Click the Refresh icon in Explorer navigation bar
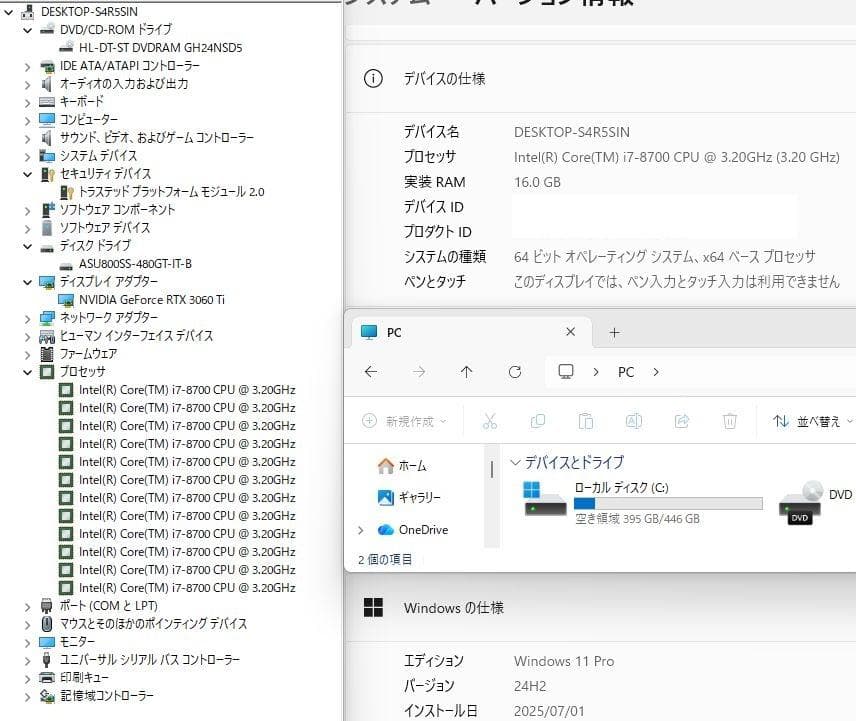Screen dimensions: 856x721 point(515,371)
